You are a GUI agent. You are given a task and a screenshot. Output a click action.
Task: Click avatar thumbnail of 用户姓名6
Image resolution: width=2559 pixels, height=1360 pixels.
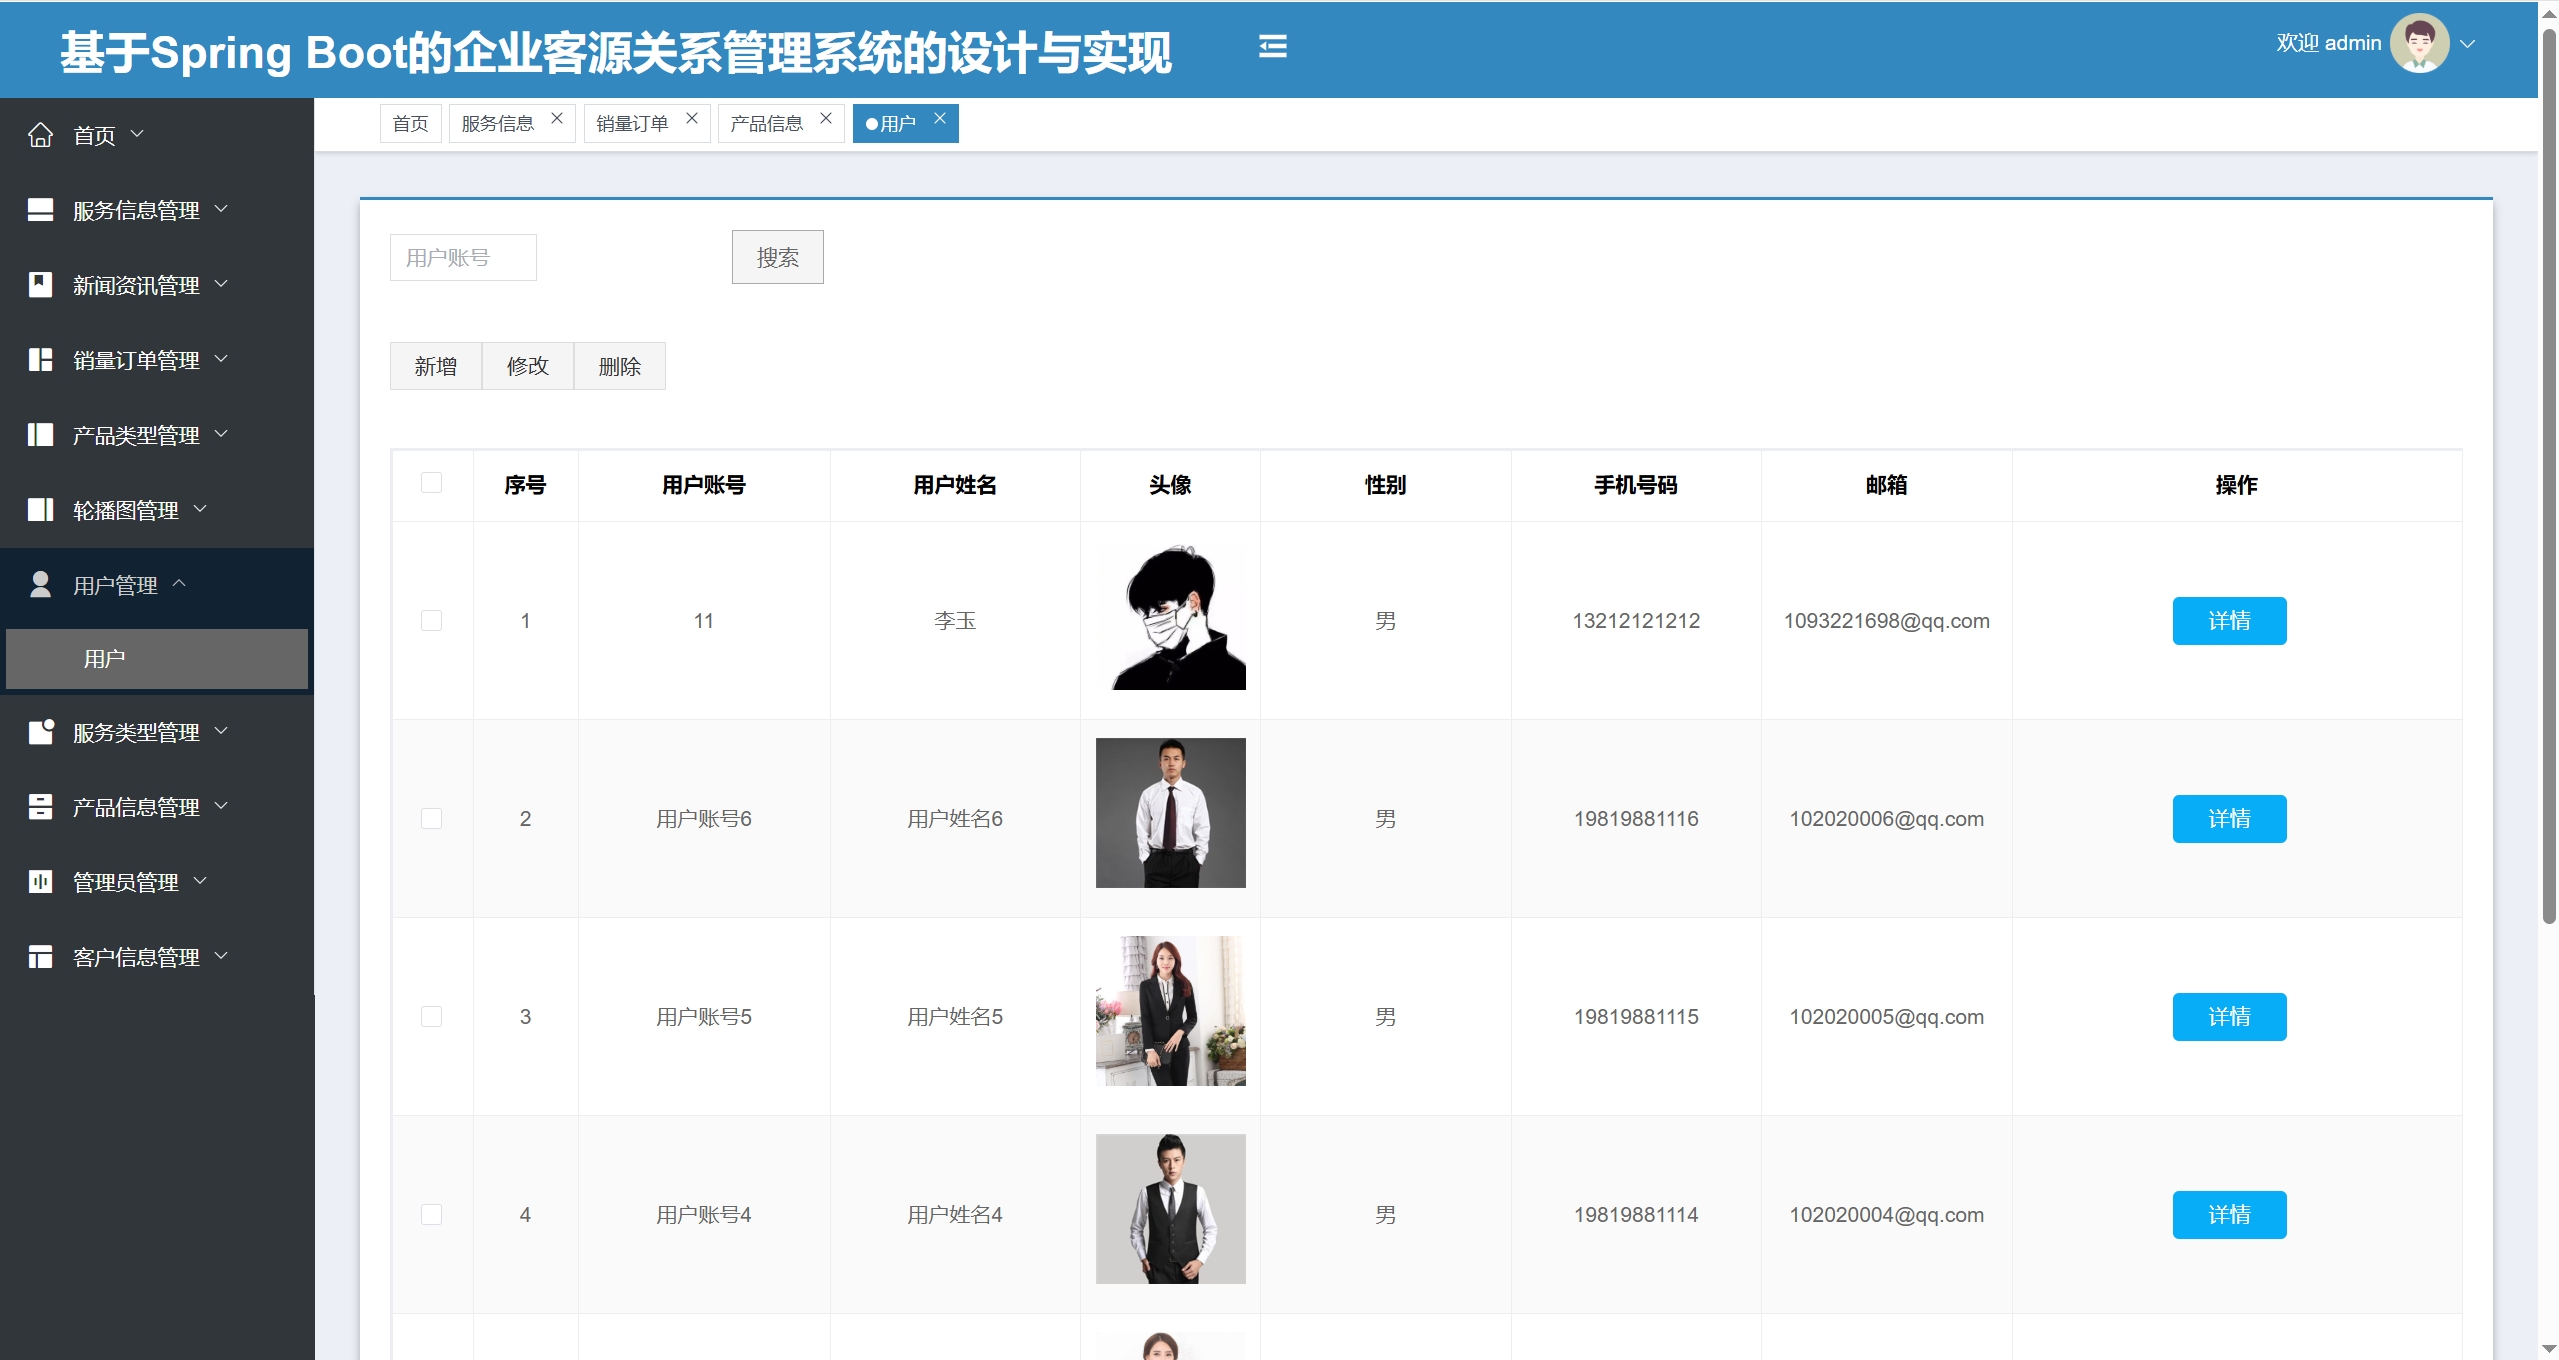tap(1171, 813)
